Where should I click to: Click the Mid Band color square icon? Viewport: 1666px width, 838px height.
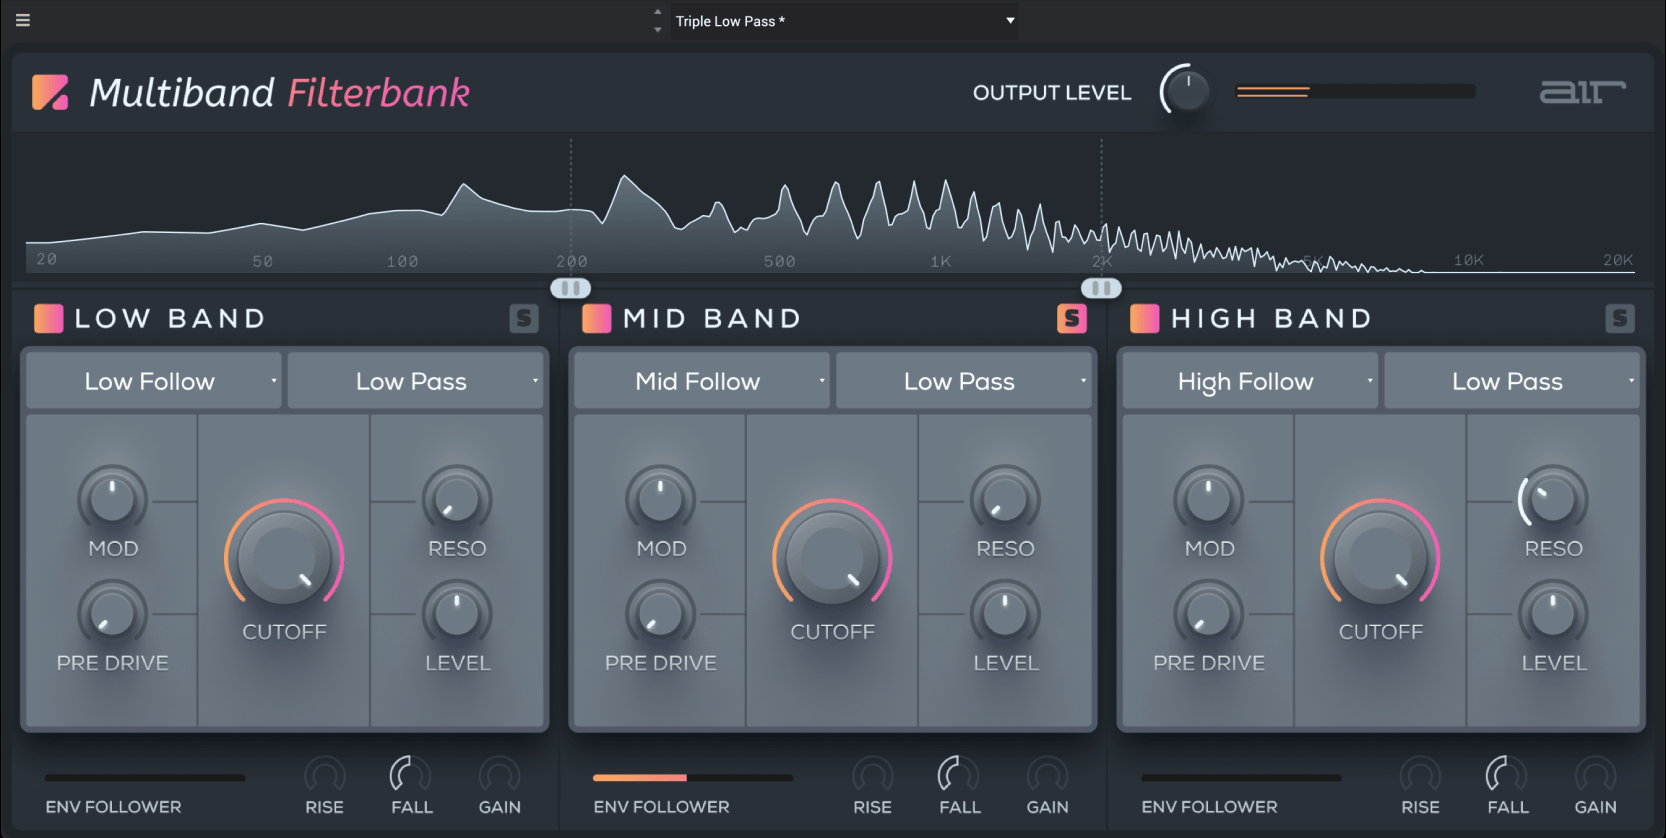pyautogui.click(x=597, y=318)
